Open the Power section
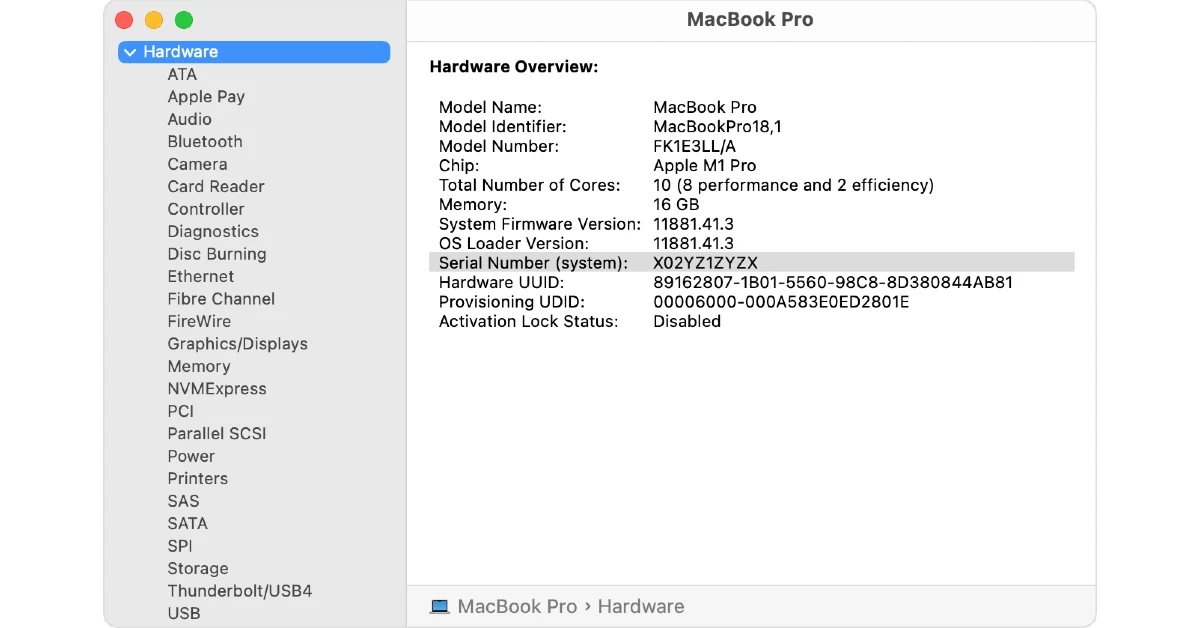 (x=190, y=456)
